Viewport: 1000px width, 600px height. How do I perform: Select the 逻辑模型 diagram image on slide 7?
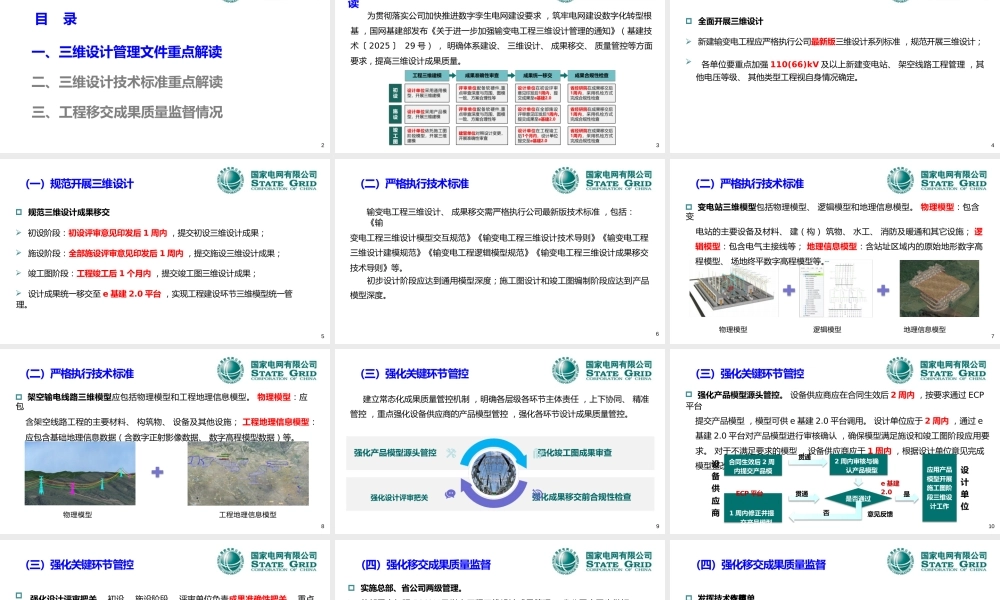pyautogui.click(x=835, y=291)
